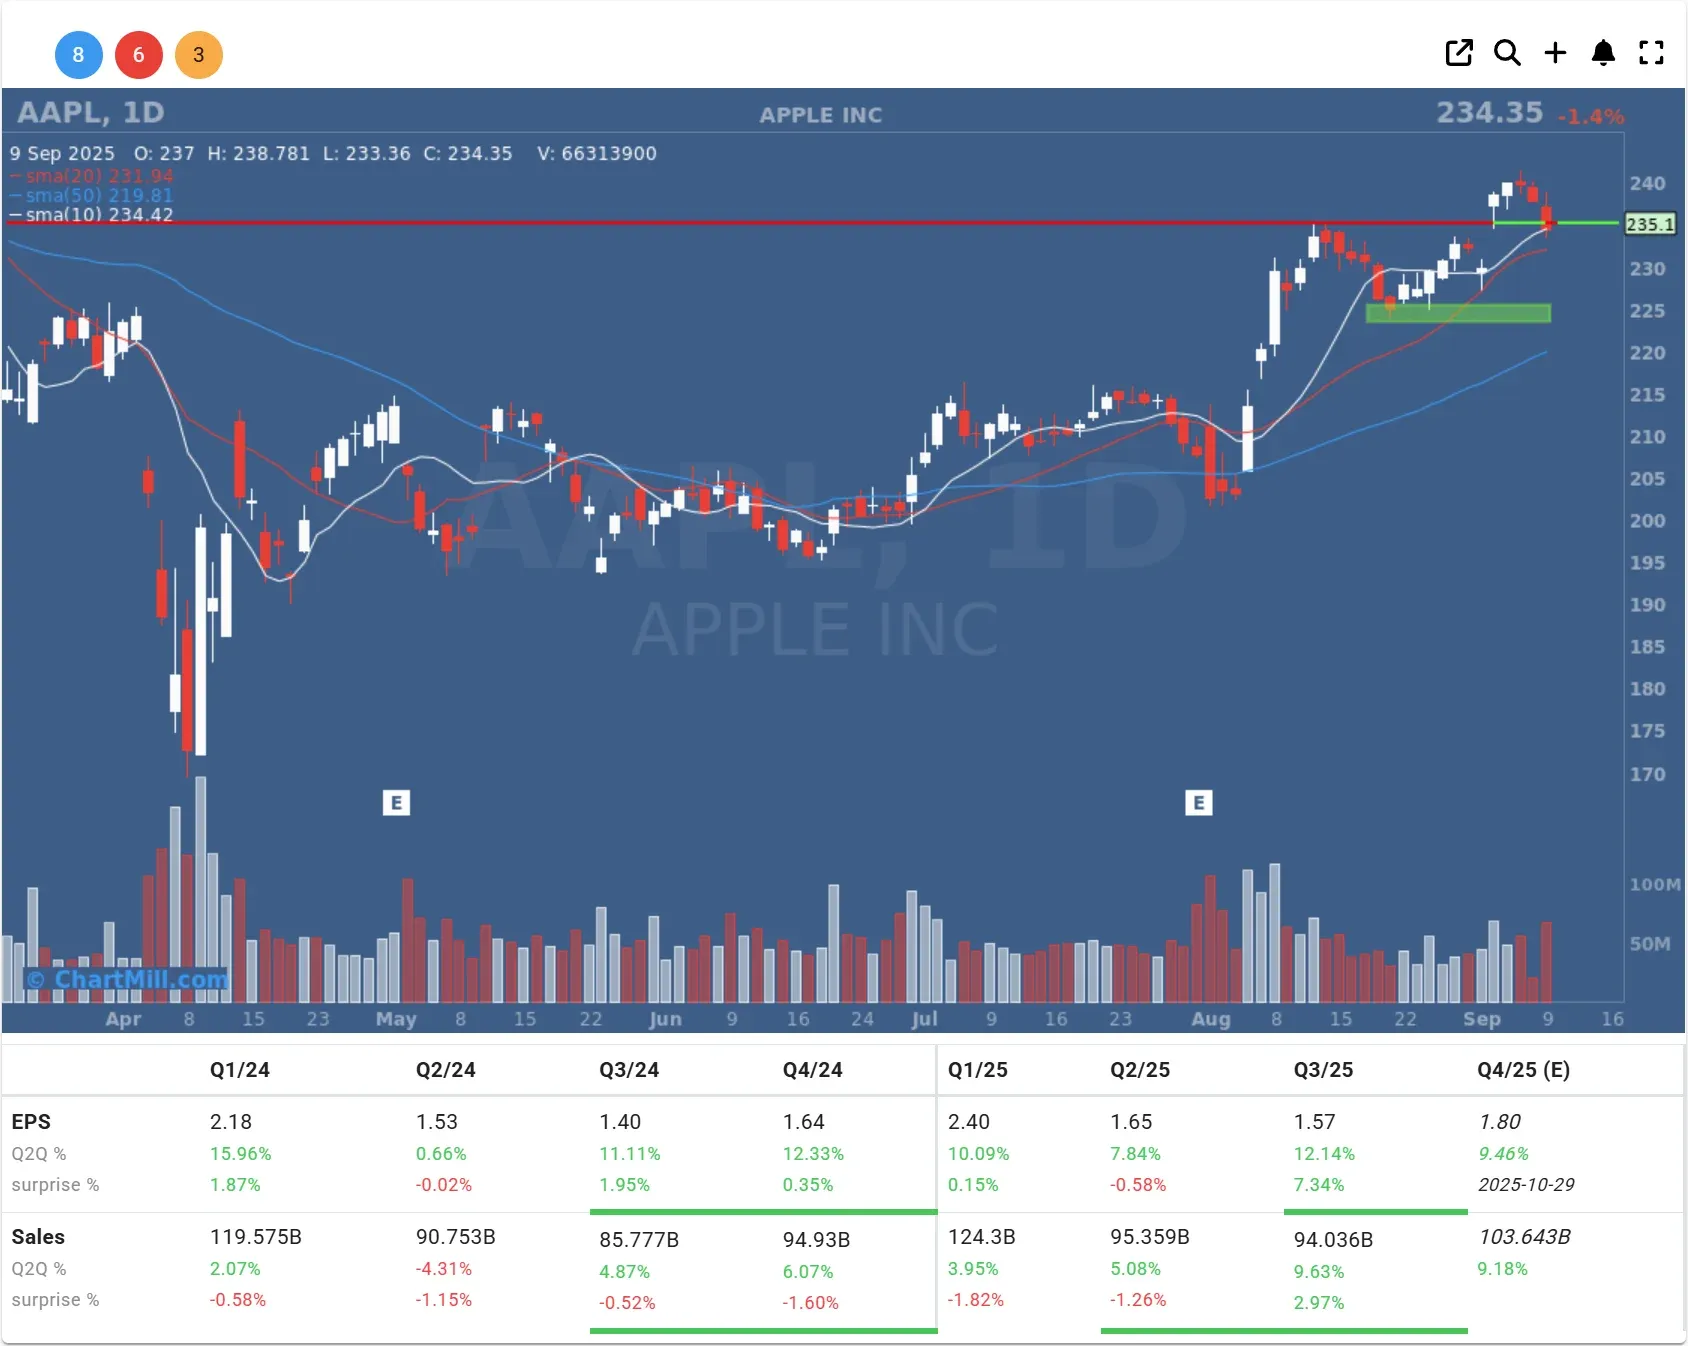Click estimated EPS 1.80

(1500, 1122)
